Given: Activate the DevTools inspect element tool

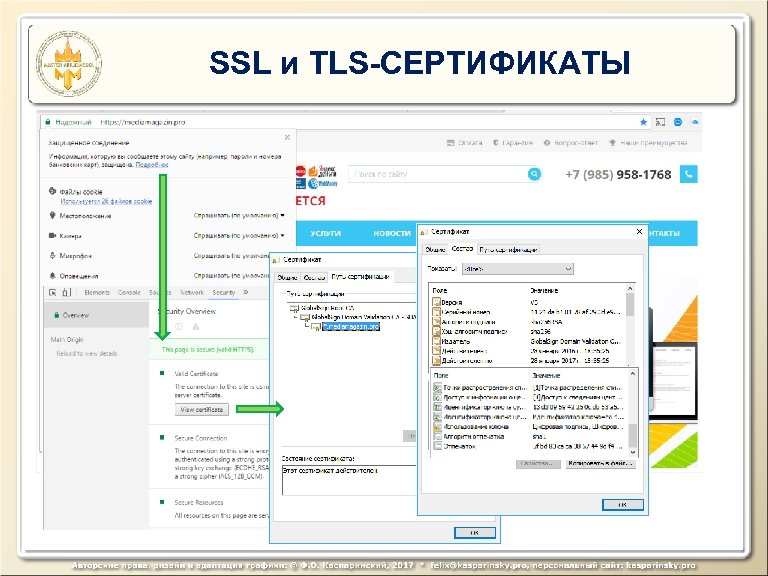Looking at the screenshot, I should (x=52, y=292).
